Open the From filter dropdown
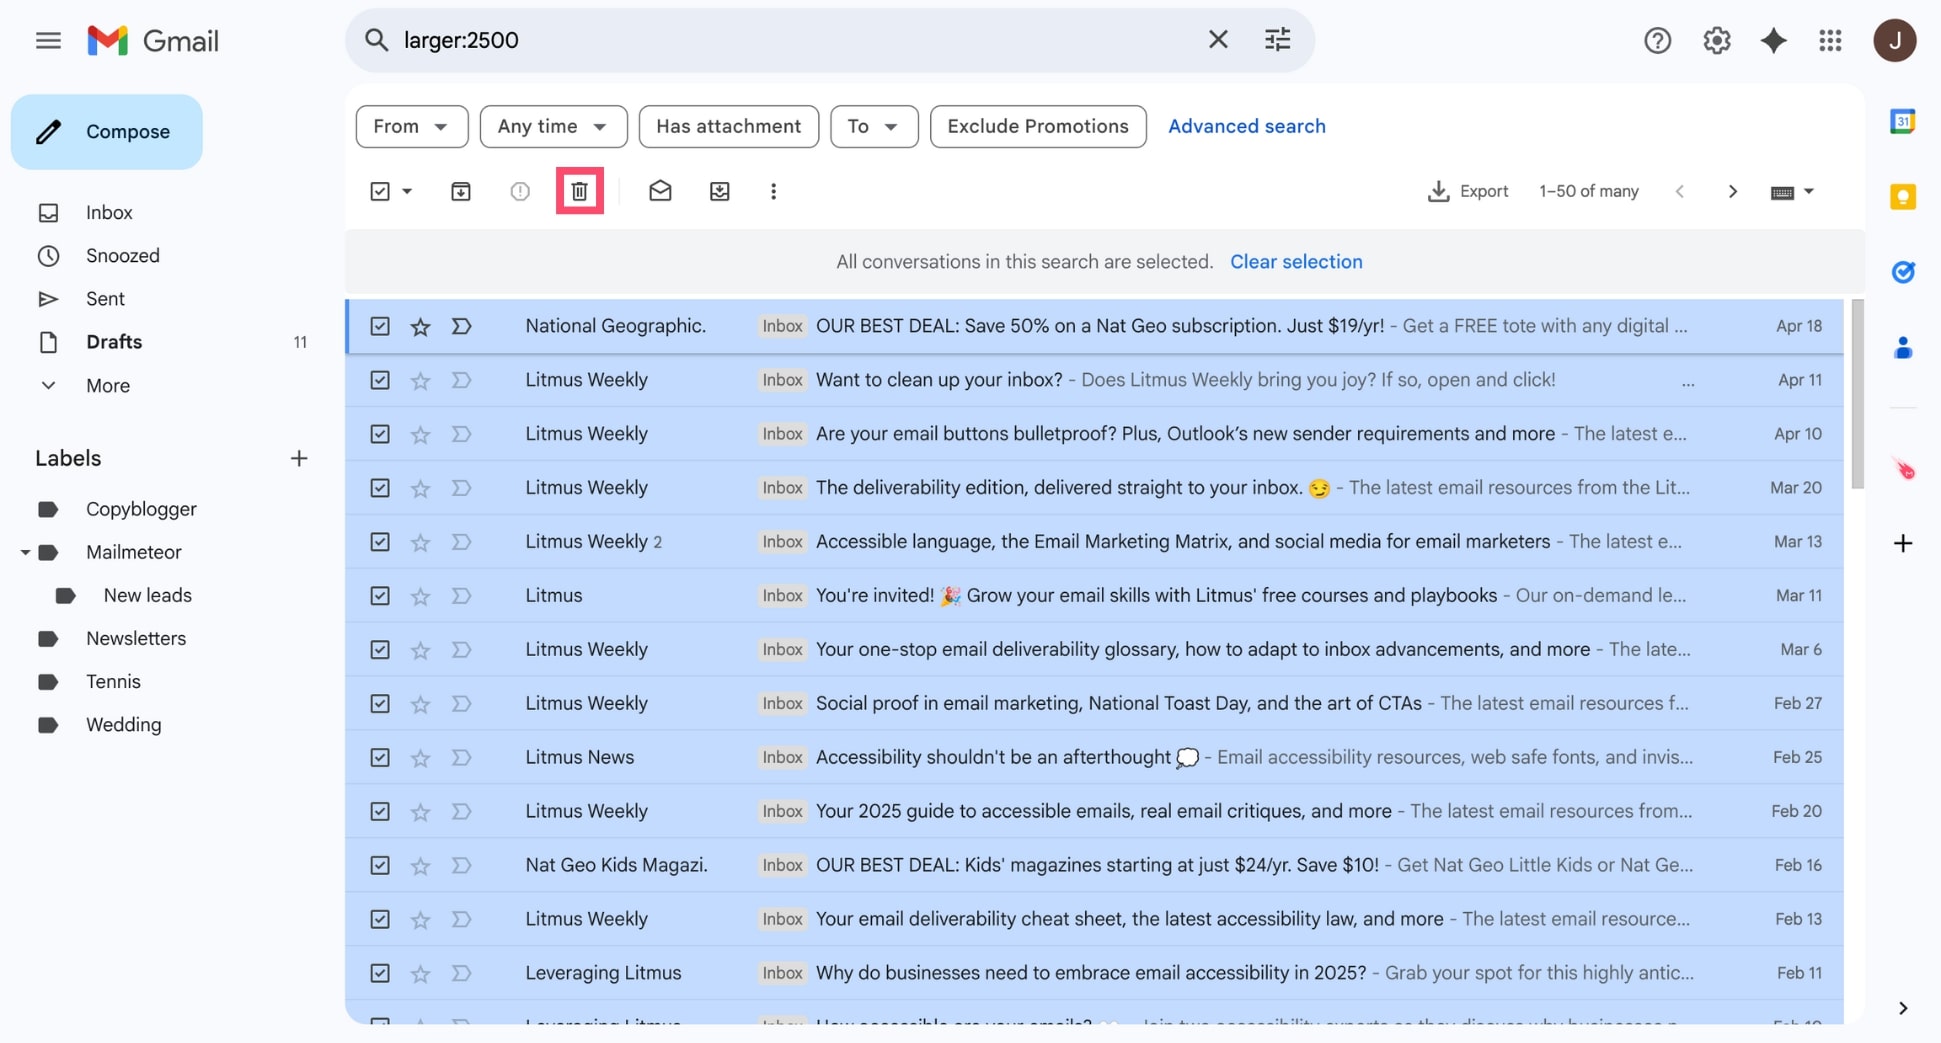 pos(411,126)
